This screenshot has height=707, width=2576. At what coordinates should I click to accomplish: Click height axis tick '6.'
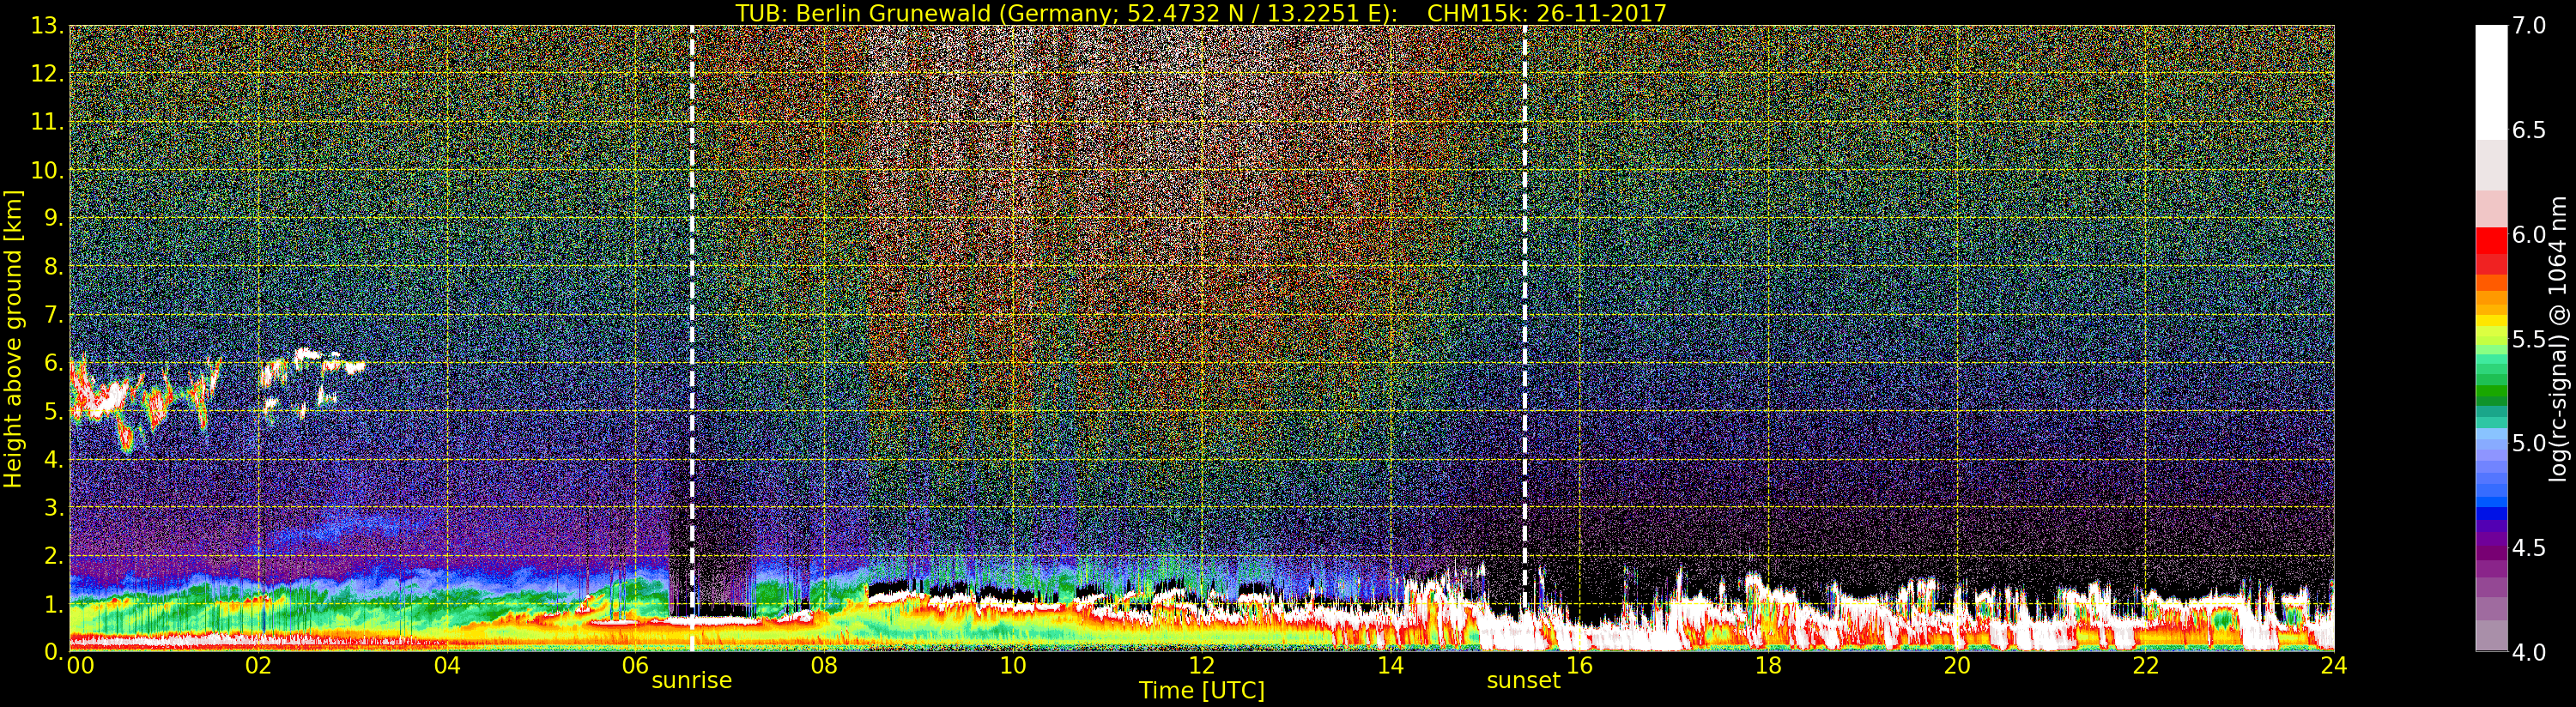click(54, 363)
